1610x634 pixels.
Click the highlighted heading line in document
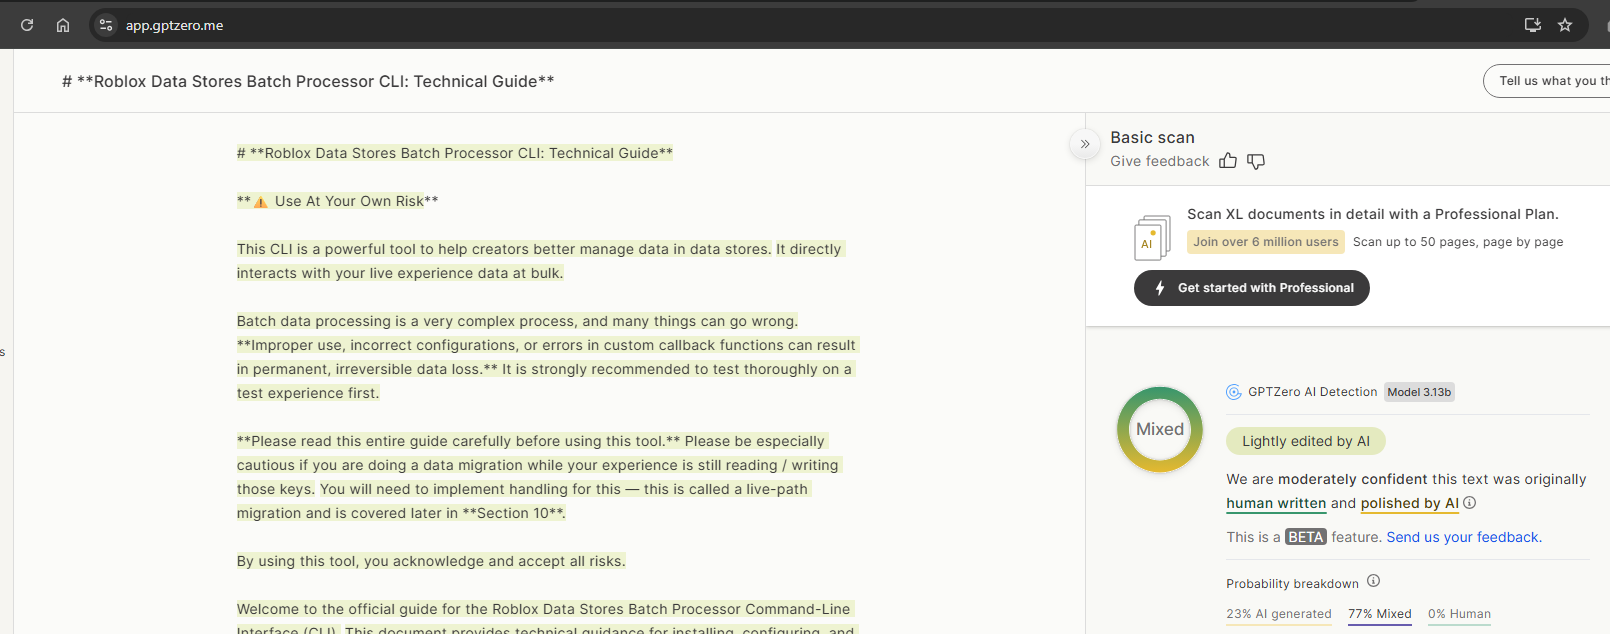click(455, 153)
